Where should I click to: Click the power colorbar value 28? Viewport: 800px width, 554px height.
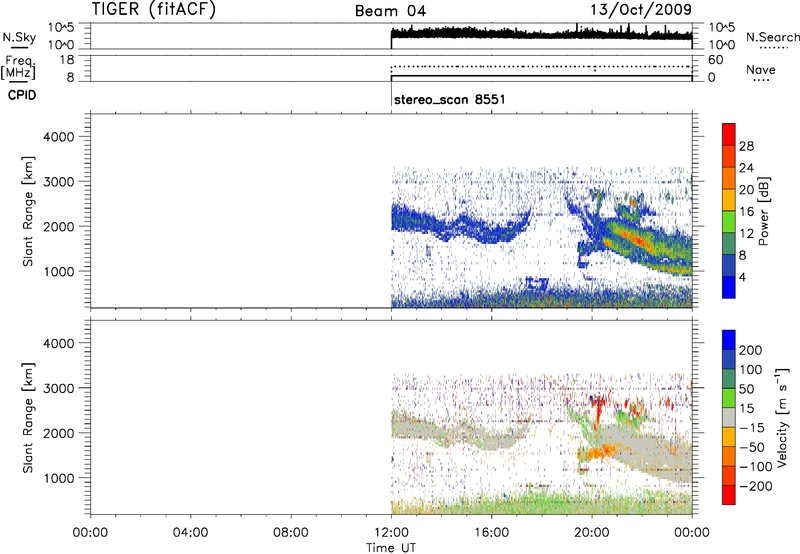coord(746,146)
